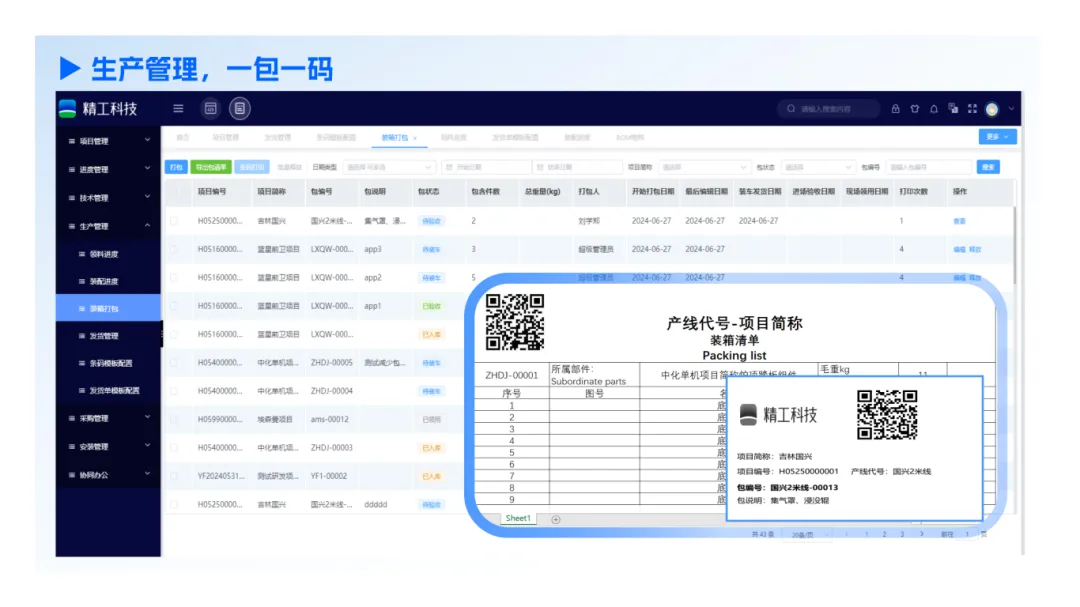
Task: Open the 项目简称 filter dropdown
Action: [x=703, y=167]
